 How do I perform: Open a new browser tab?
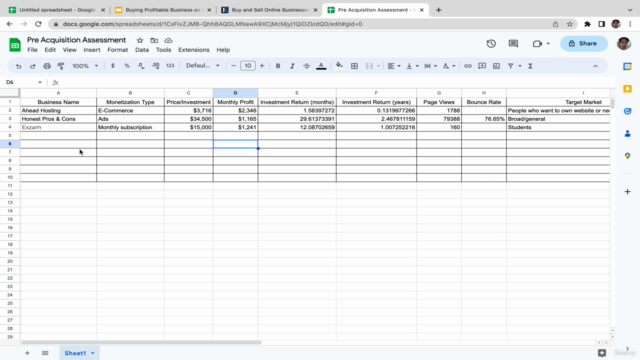[438, 10]
